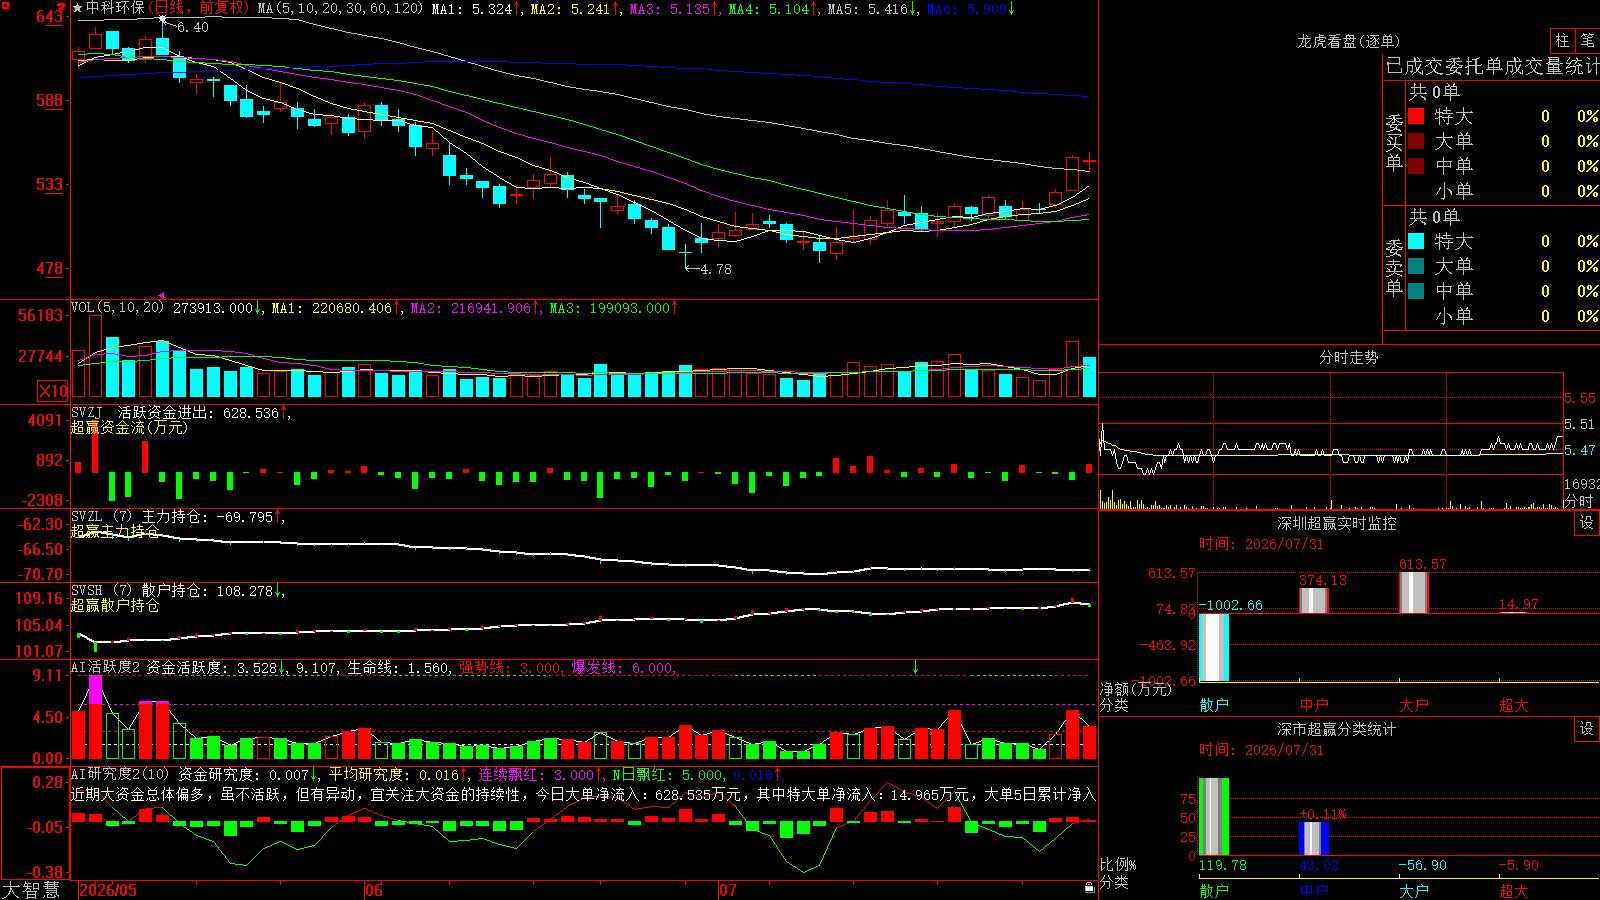The image size is (1600, 900).
Task: Click the 超赢主力持仓 label
Action: [x=115, y=531]
